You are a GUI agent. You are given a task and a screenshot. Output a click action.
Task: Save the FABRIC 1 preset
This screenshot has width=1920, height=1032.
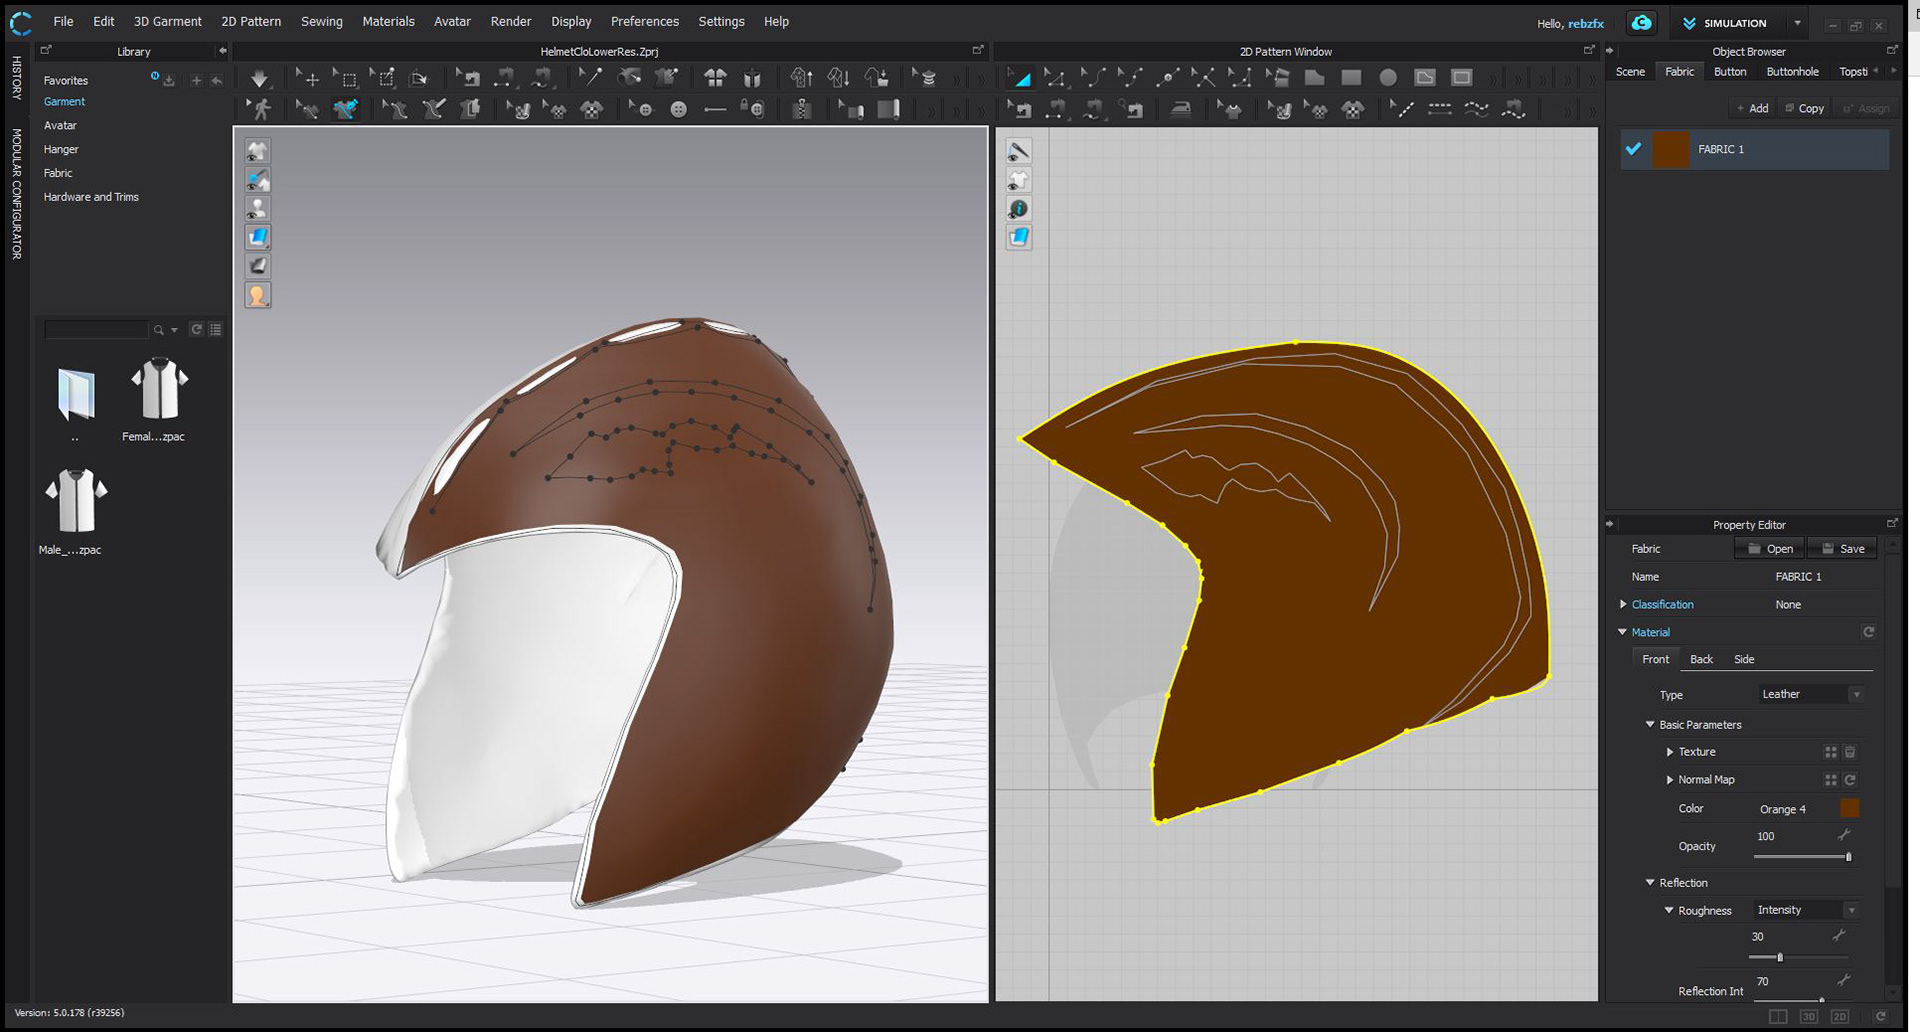point(1841,548)
